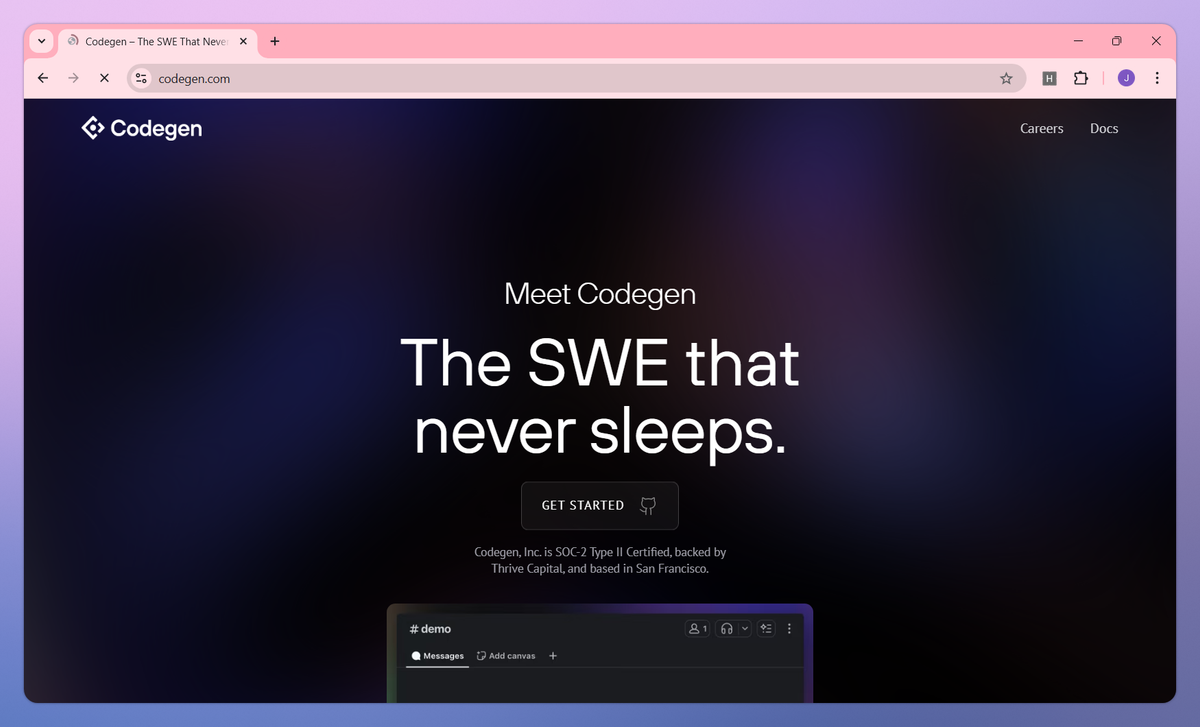
Task: Click the codegen.com address bar
Action: [x=577, y=78]
